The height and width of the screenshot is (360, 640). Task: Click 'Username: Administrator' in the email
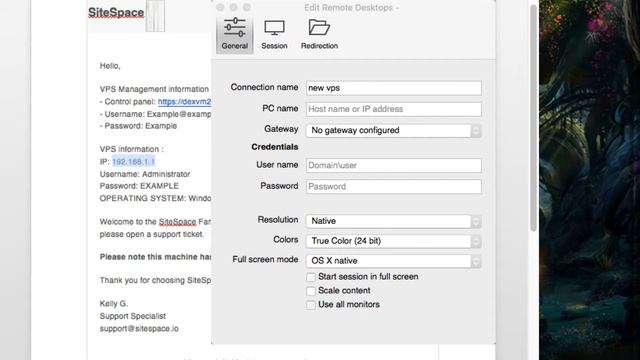(145, 174)
